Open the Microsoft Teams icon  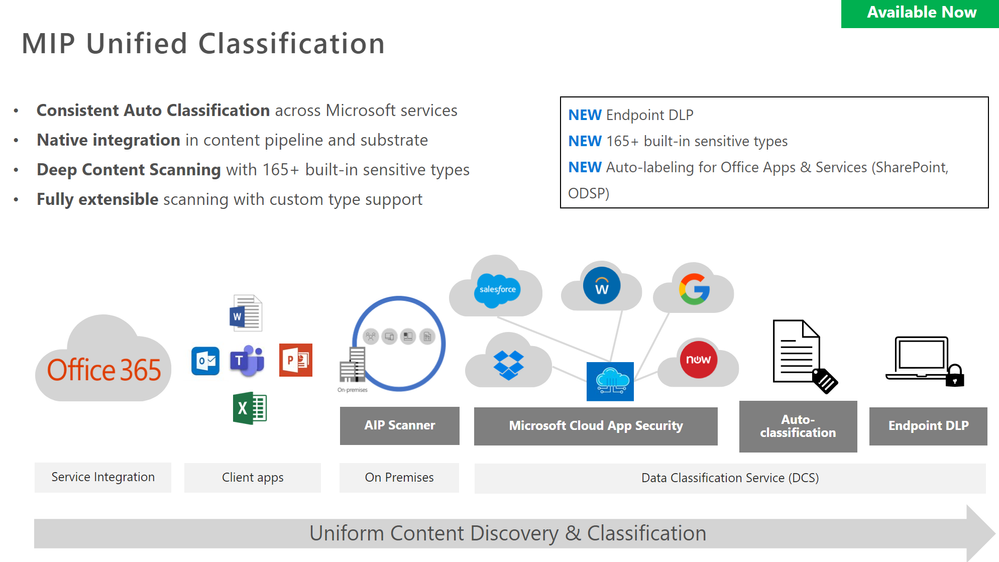248,361
